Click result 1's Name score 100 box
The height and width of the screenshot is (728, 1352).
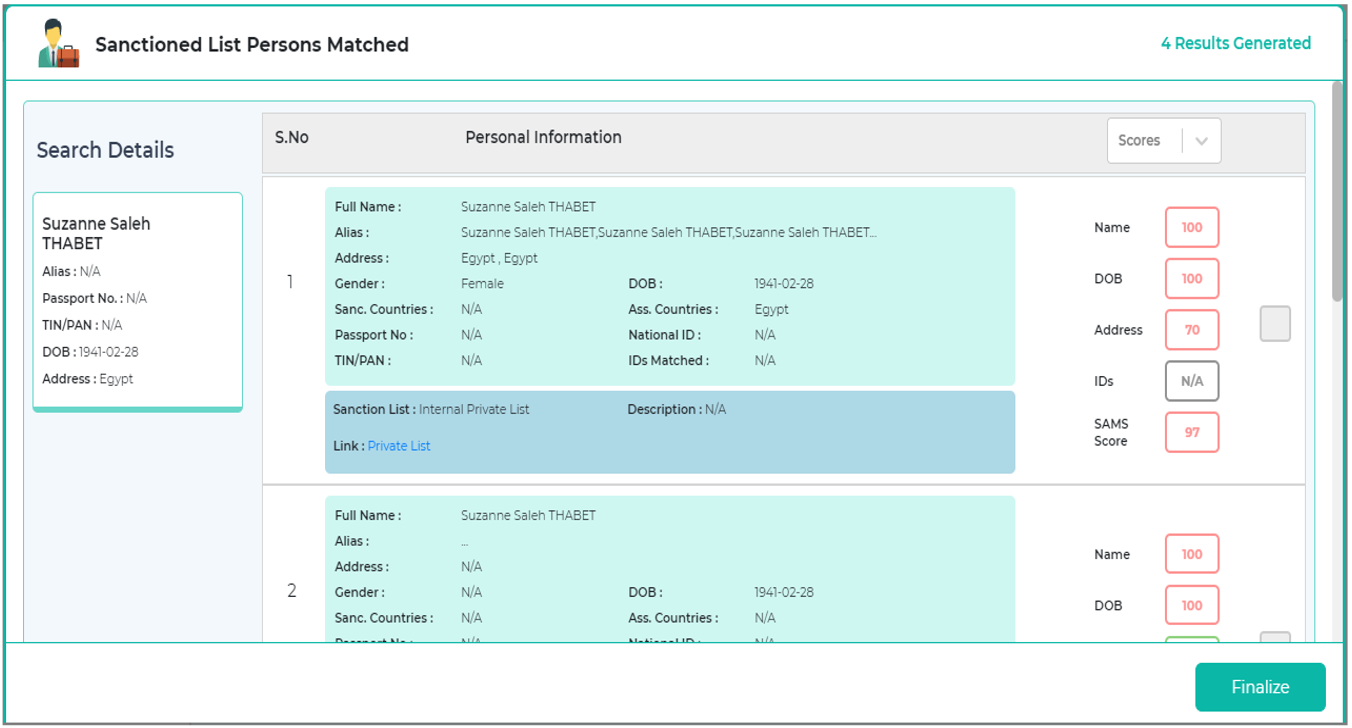coord(1191,228)
